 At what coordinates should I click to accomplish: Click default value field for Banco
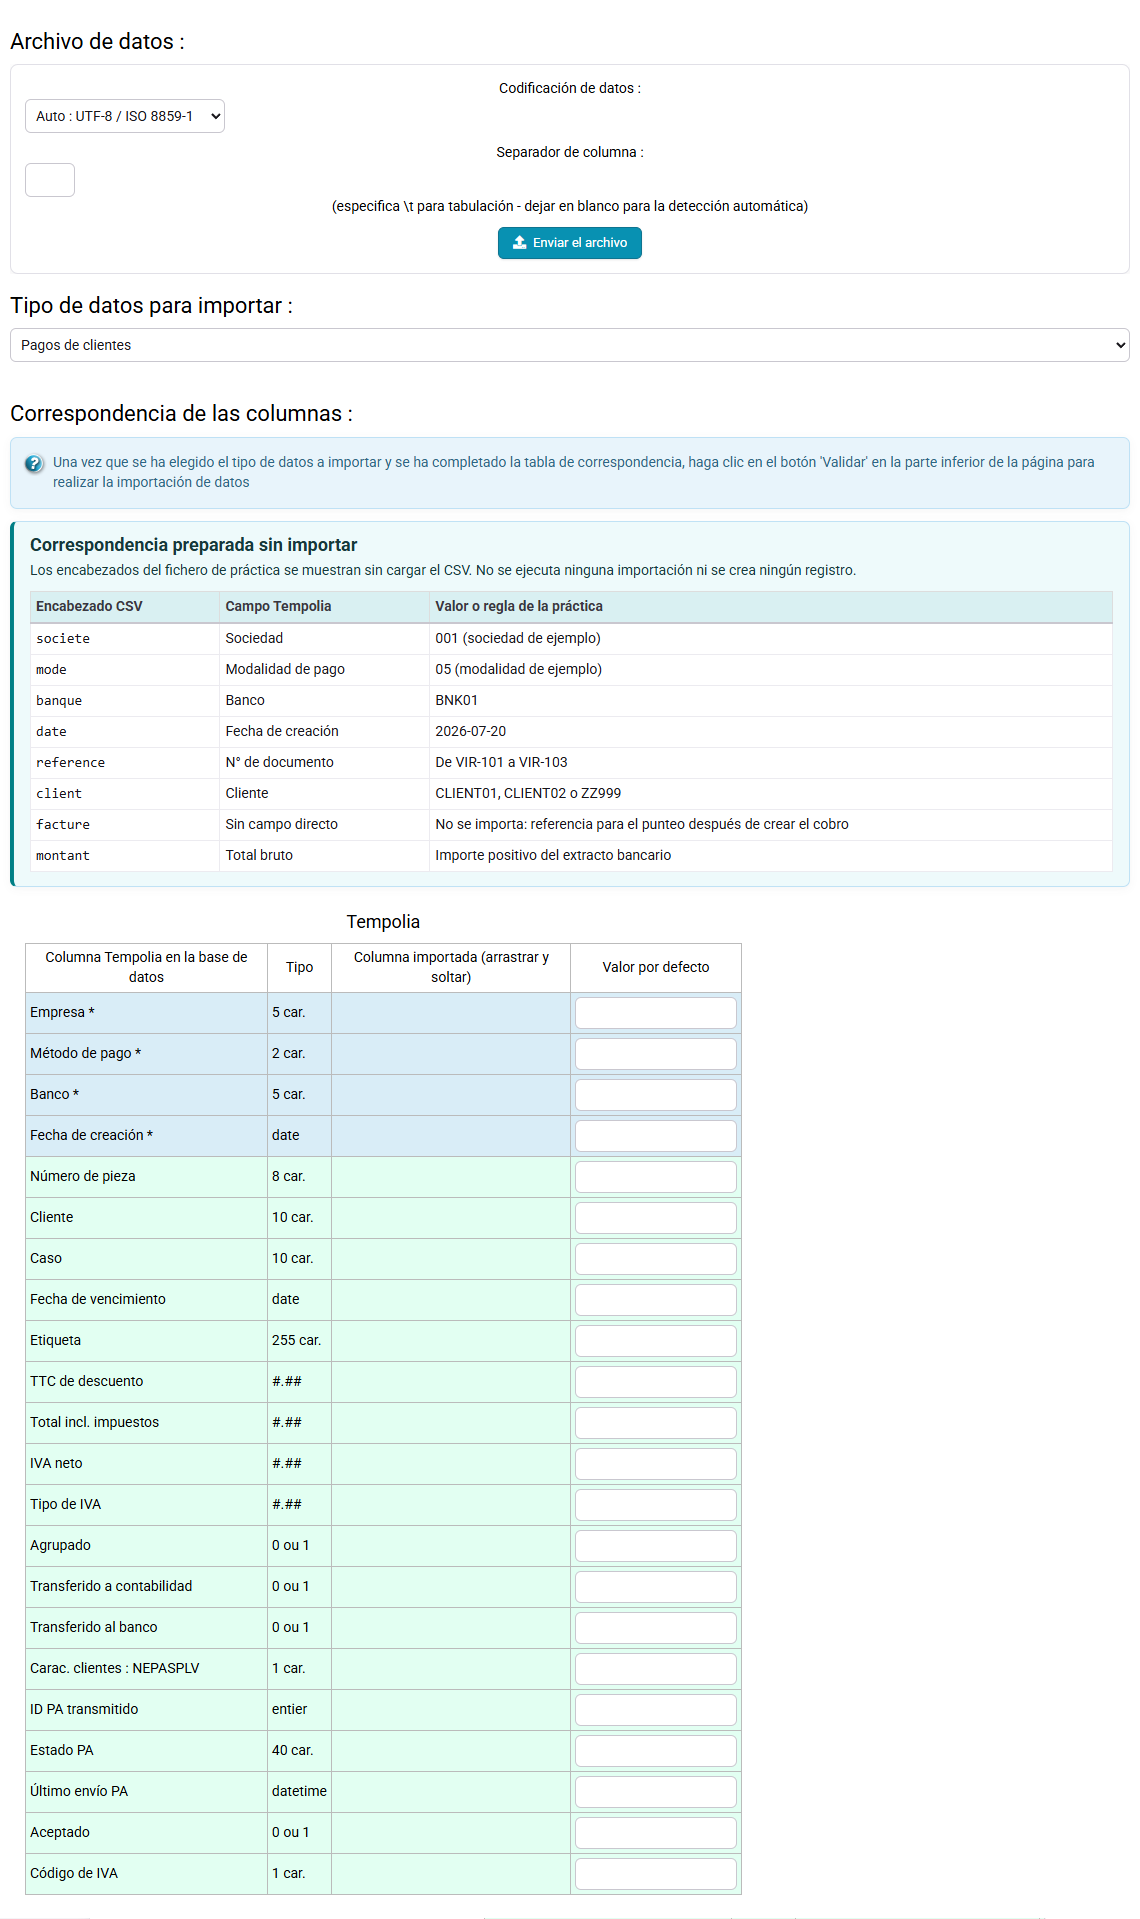[x=656, y=1095]
